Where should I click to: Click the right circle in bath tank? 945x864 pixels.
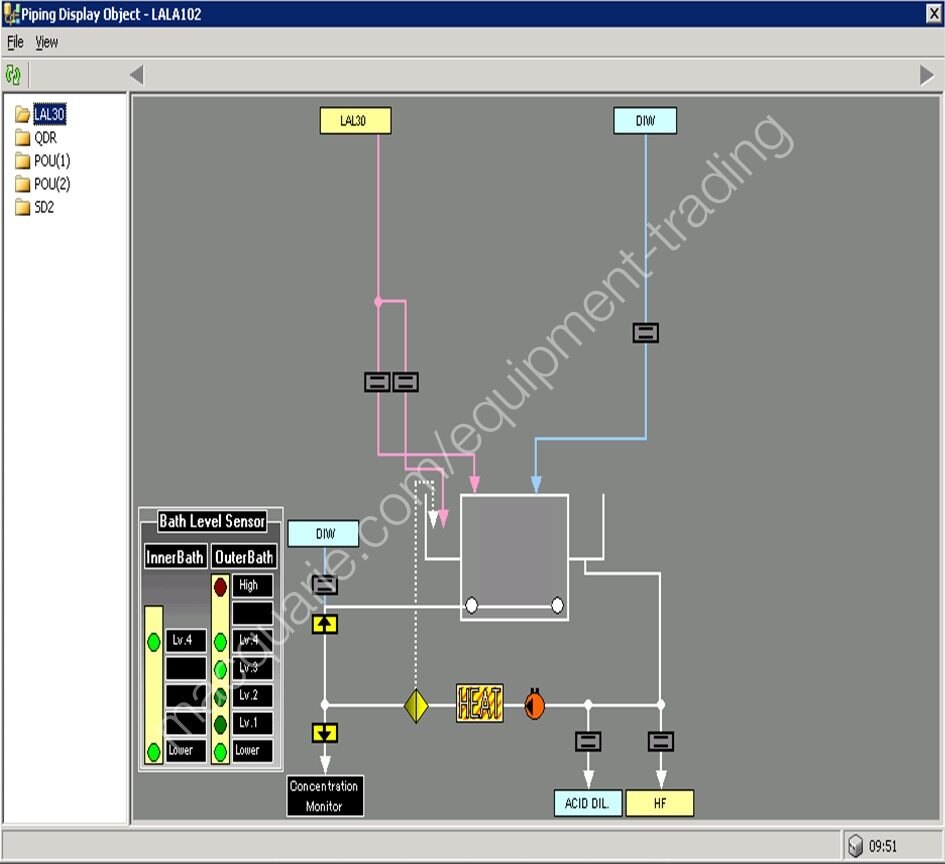[x=557, y=605]
